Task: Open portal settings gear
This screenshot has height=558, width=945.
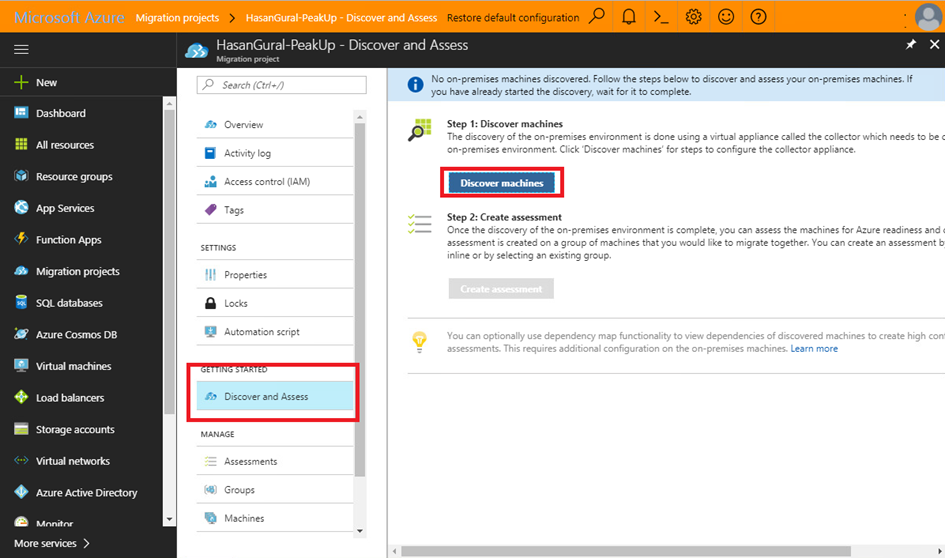Action: (x=694, y=16)
